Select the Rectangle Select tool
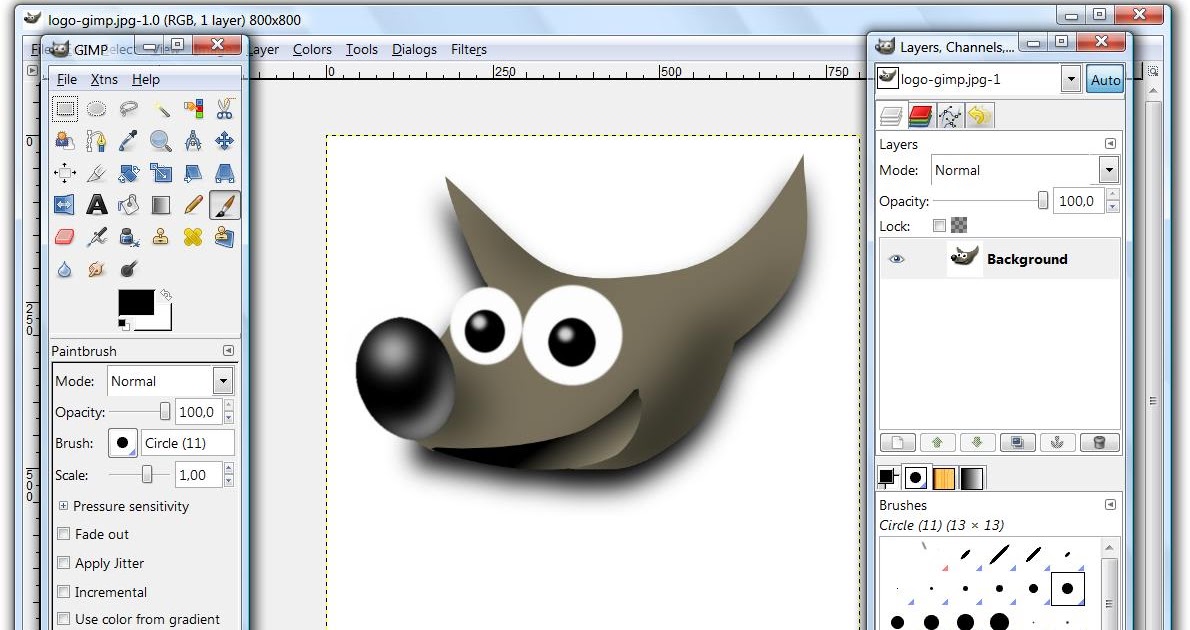The height and width of the screenshot is (630, 1190). click(65, 109)
